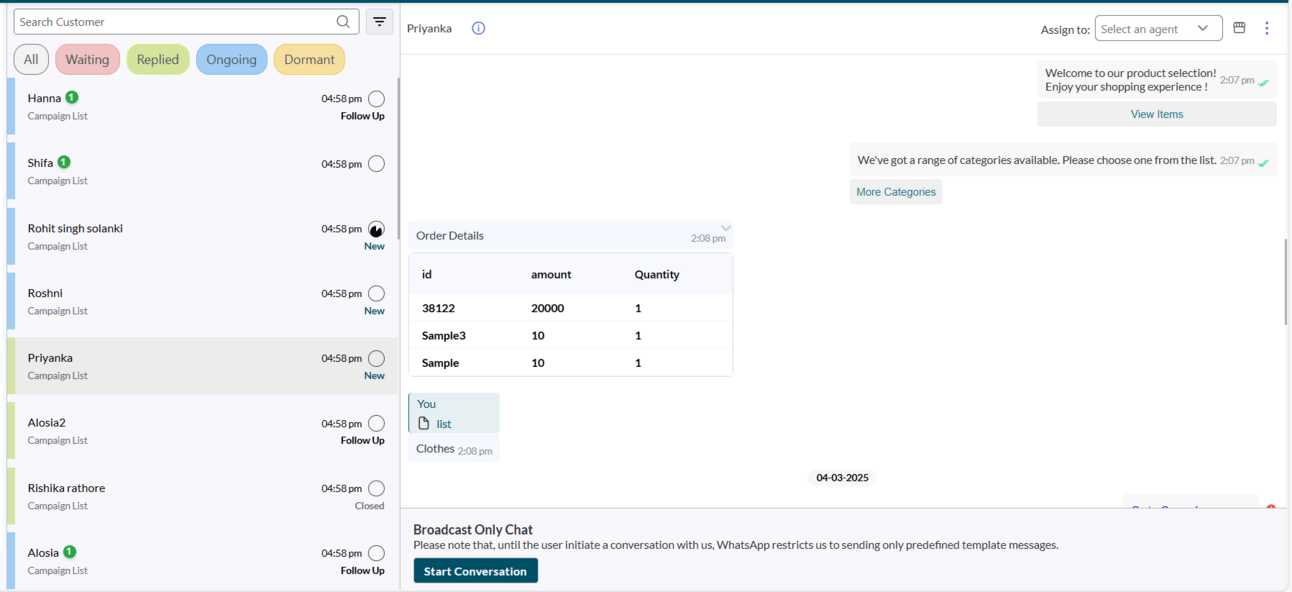Screen dimensions: 1292x592
Task: Switch to the Waiting filter tab
Action: [87, 60]
